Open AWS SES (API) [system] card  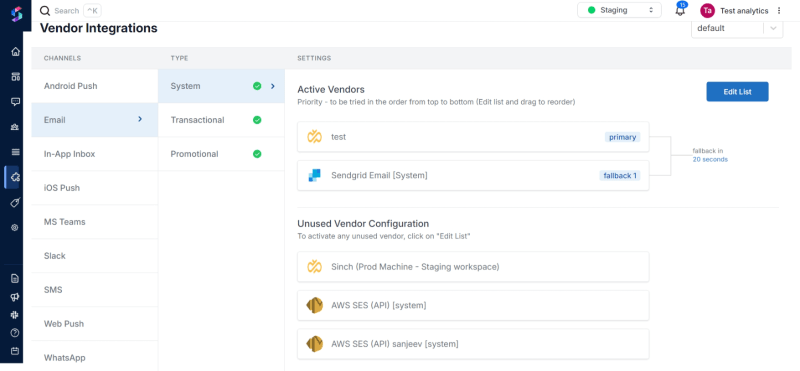[x=473, y=305]
